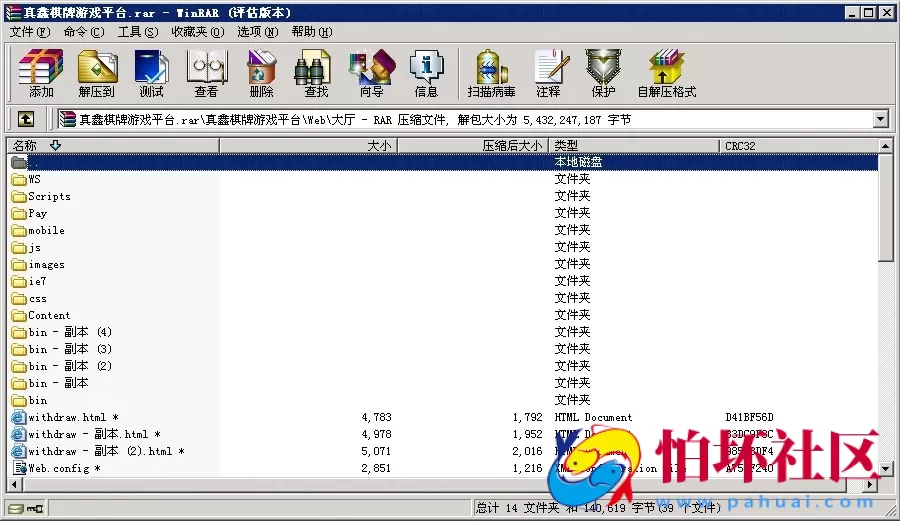Viewport: 900px width, 521px height.
Task: Click the Web.config file icon
Action: [x=20, y=468]
